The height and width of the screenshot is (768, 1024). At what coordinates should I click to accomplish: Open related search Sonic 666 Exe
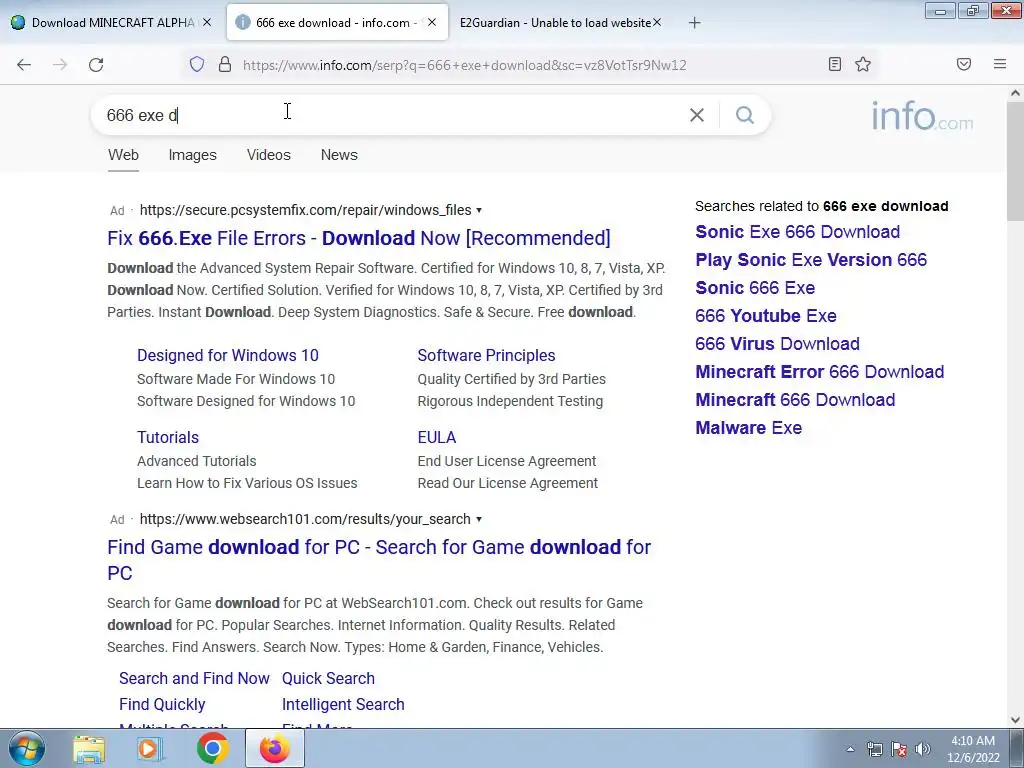coord(755,288)
